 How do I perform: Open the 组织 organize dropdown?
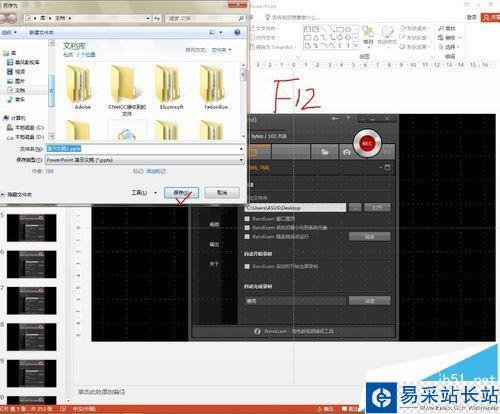[9, 32]
